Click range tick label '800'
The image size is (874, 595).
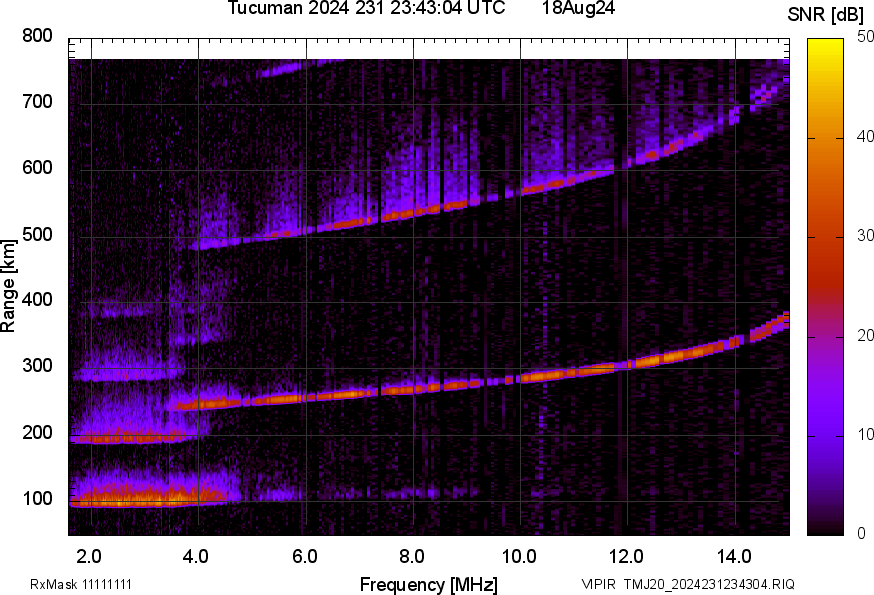[37, 36]
